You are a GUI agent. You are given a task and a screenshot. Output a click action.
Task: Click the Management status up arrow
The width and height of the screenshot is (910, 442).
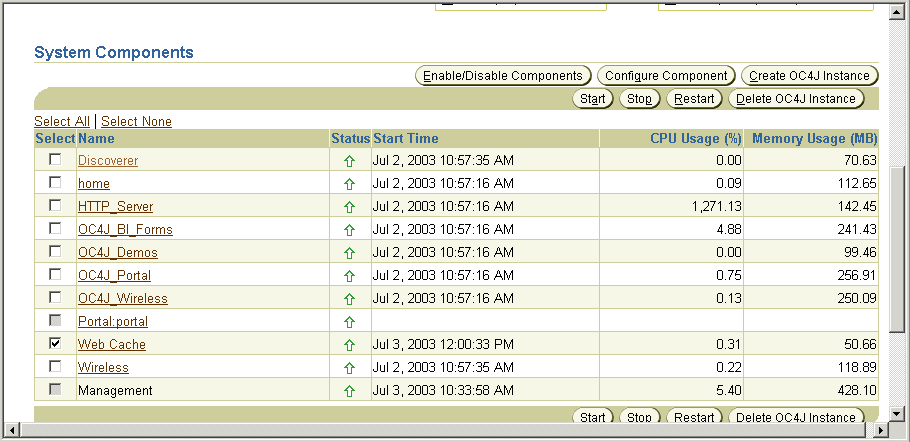(349, 392)
